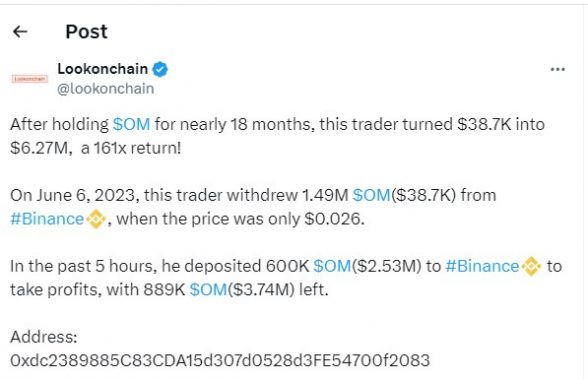Open #Binance hashtag in withdrawal paragraph
This screenshot has height=380, width=588.
47,219
